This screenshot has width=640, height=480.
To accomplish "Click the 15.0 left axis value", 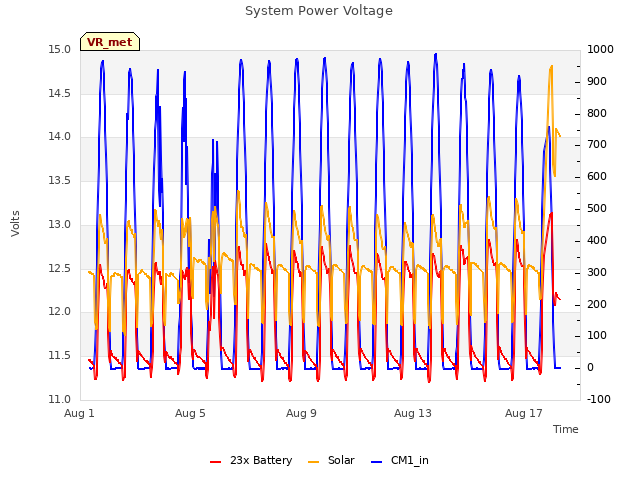I will [60, 50].
